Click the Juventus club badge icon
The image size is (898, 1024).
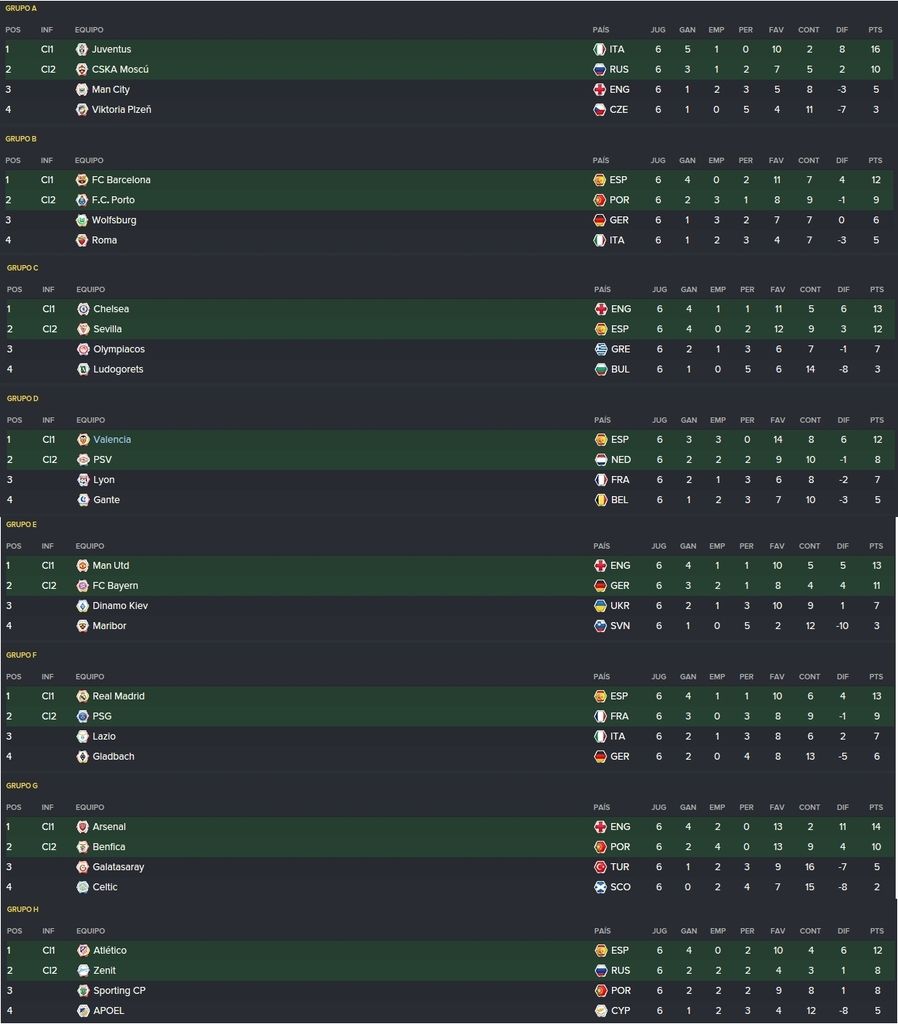(x=82, y=49)
